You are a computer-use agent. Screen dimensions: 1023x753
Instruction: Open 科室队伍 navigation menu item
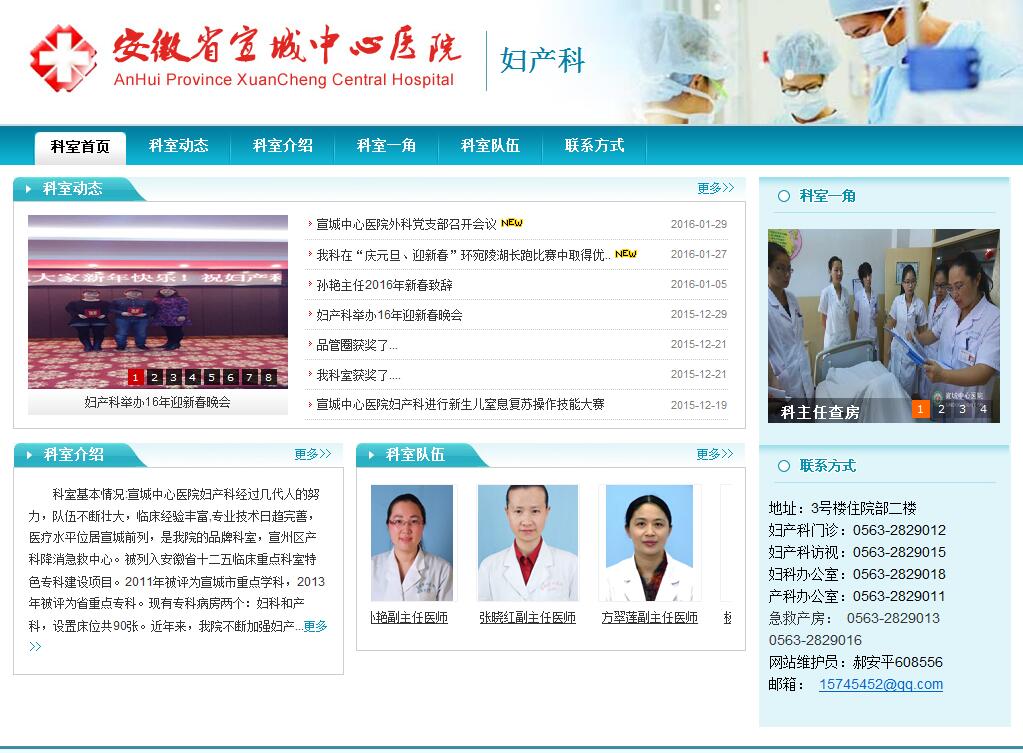point(490,146)
